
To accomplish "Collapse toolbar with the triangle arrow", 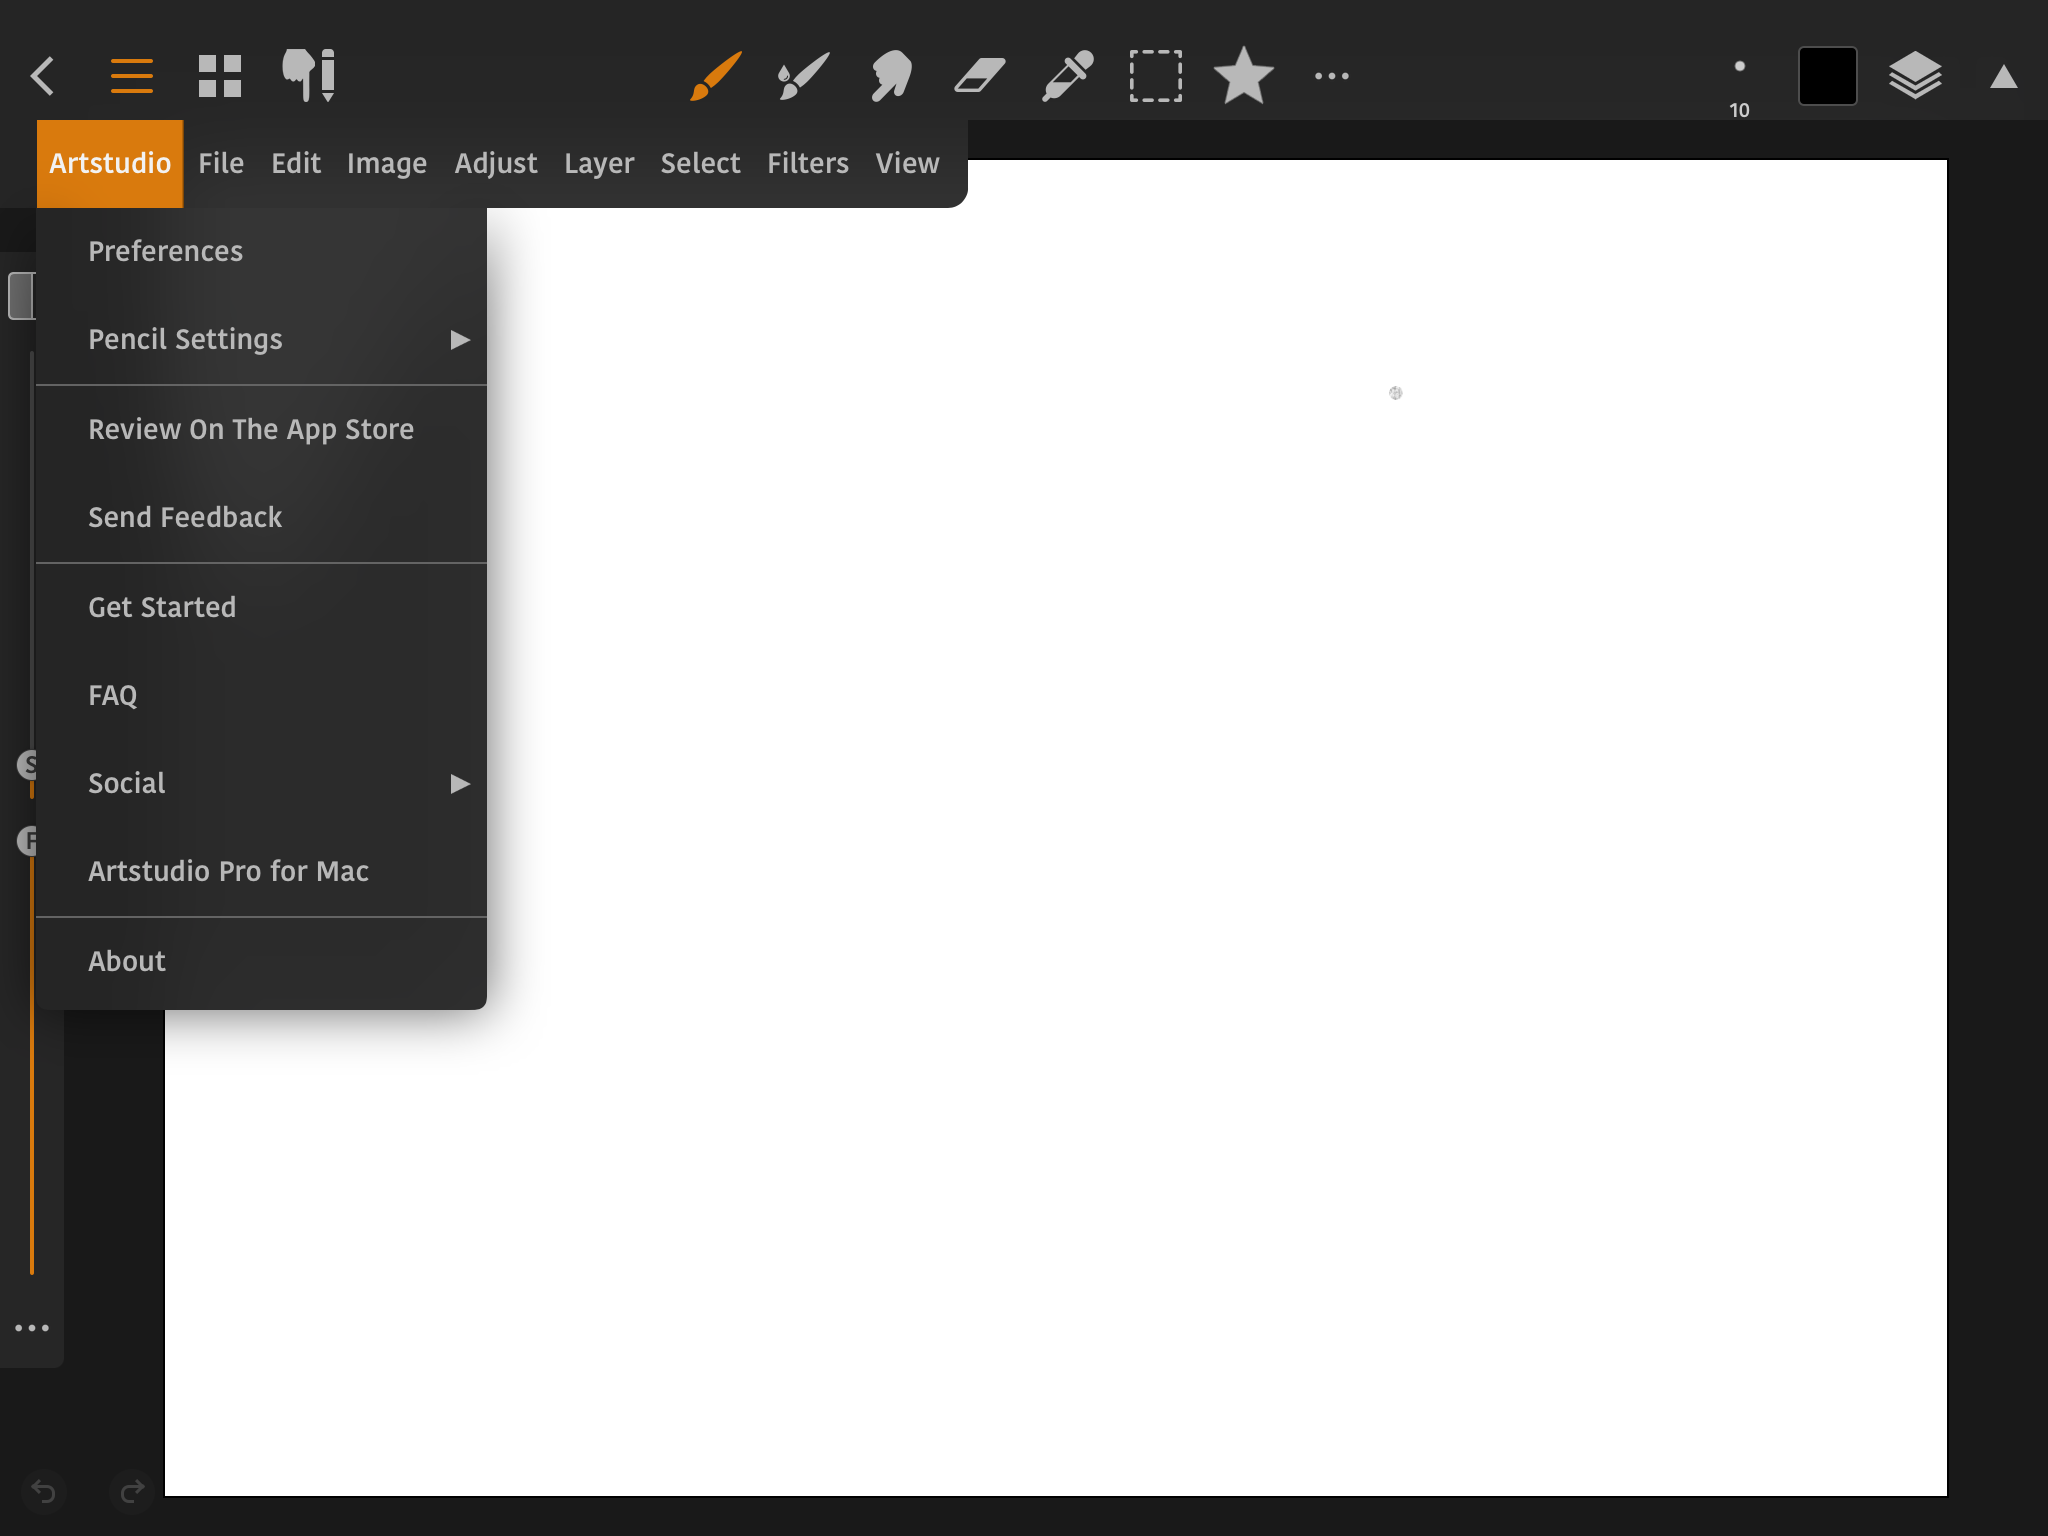I will coord(2003,78).
